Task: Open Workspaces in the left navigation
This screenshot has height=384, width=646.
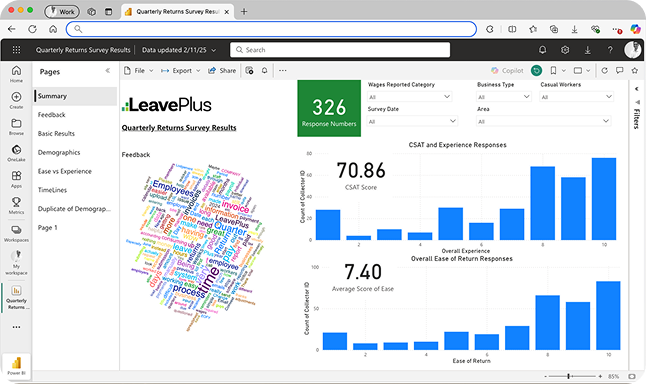Action: (x=16, y=233)
